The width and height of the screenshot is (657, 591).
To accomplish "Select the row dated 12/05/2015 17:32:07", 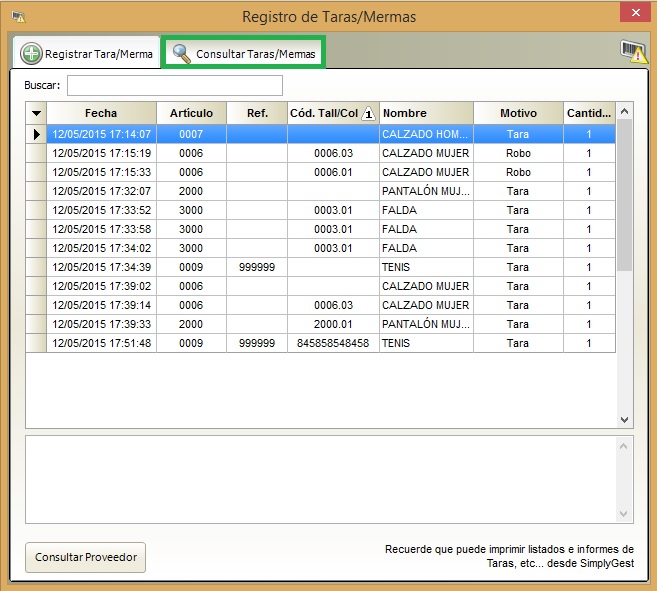I will [x=321, y=191].
